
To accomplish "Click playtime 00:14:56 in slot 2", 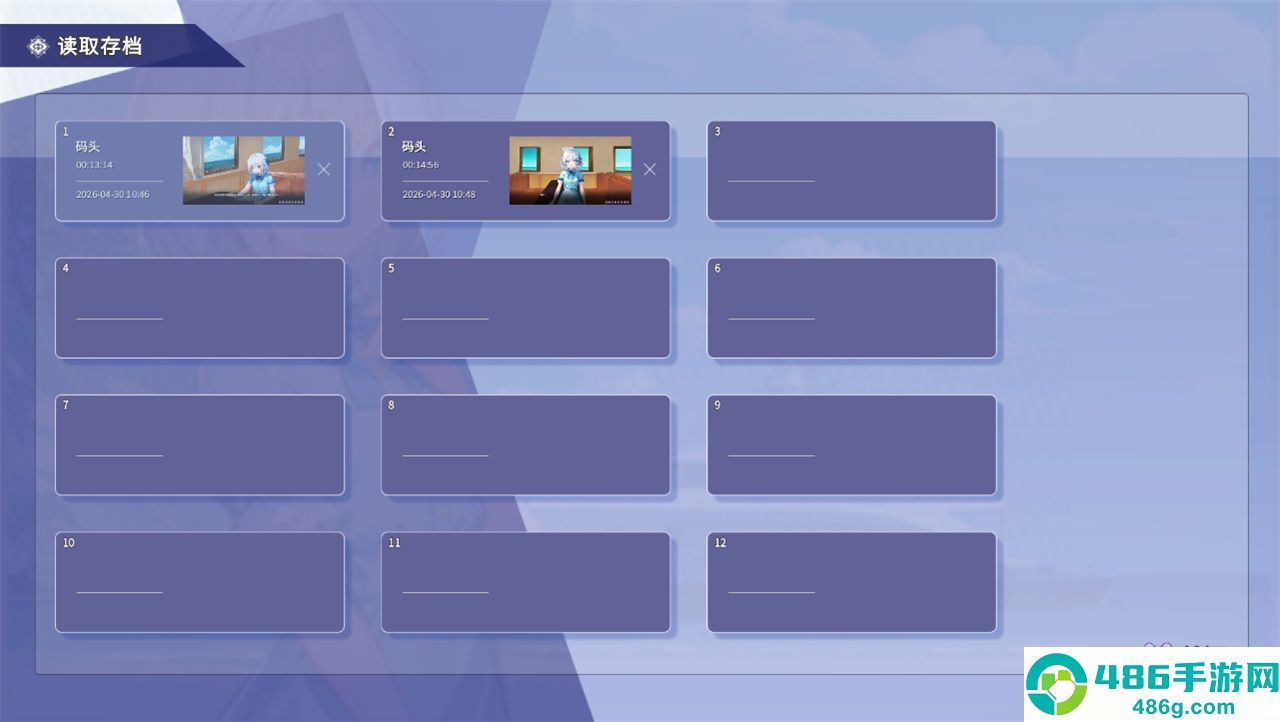I will coord(421,165).
